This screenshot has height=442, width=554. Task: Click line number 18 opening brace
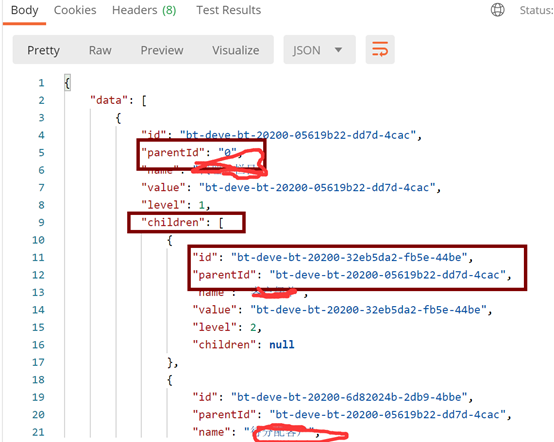click(x=38, y=380)
